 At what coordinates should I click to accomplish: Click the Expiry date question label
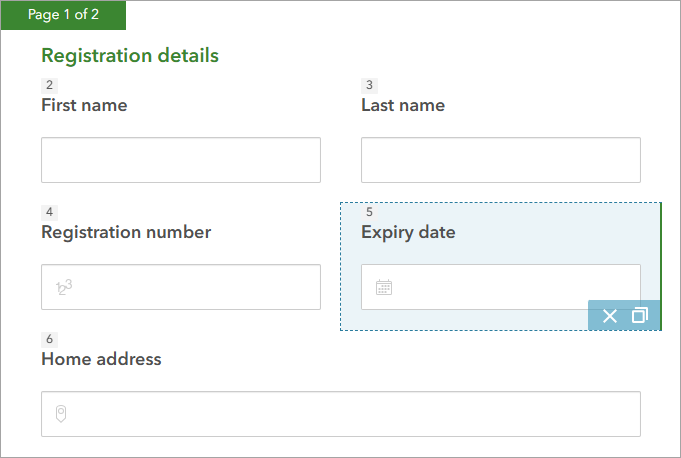pyautogui.click(x=408, y=232)
